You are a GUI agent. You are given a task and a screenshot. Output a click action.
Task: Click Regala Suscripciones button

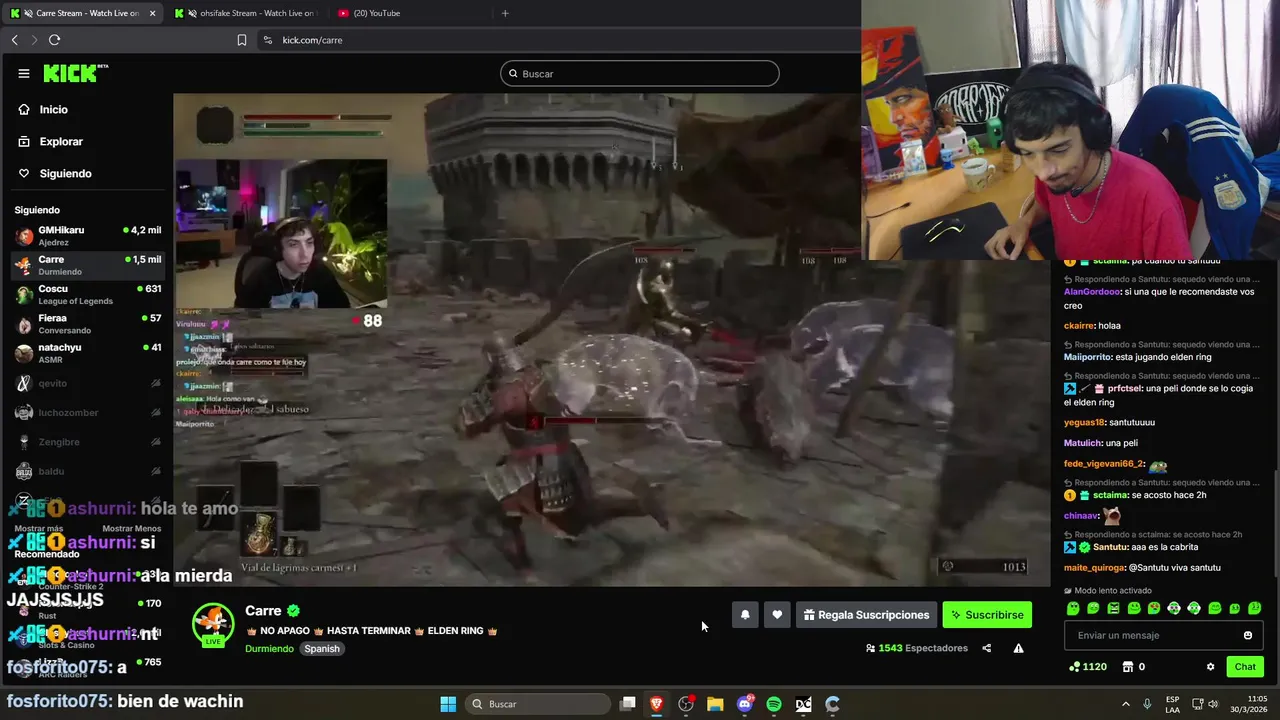[866, 615]
